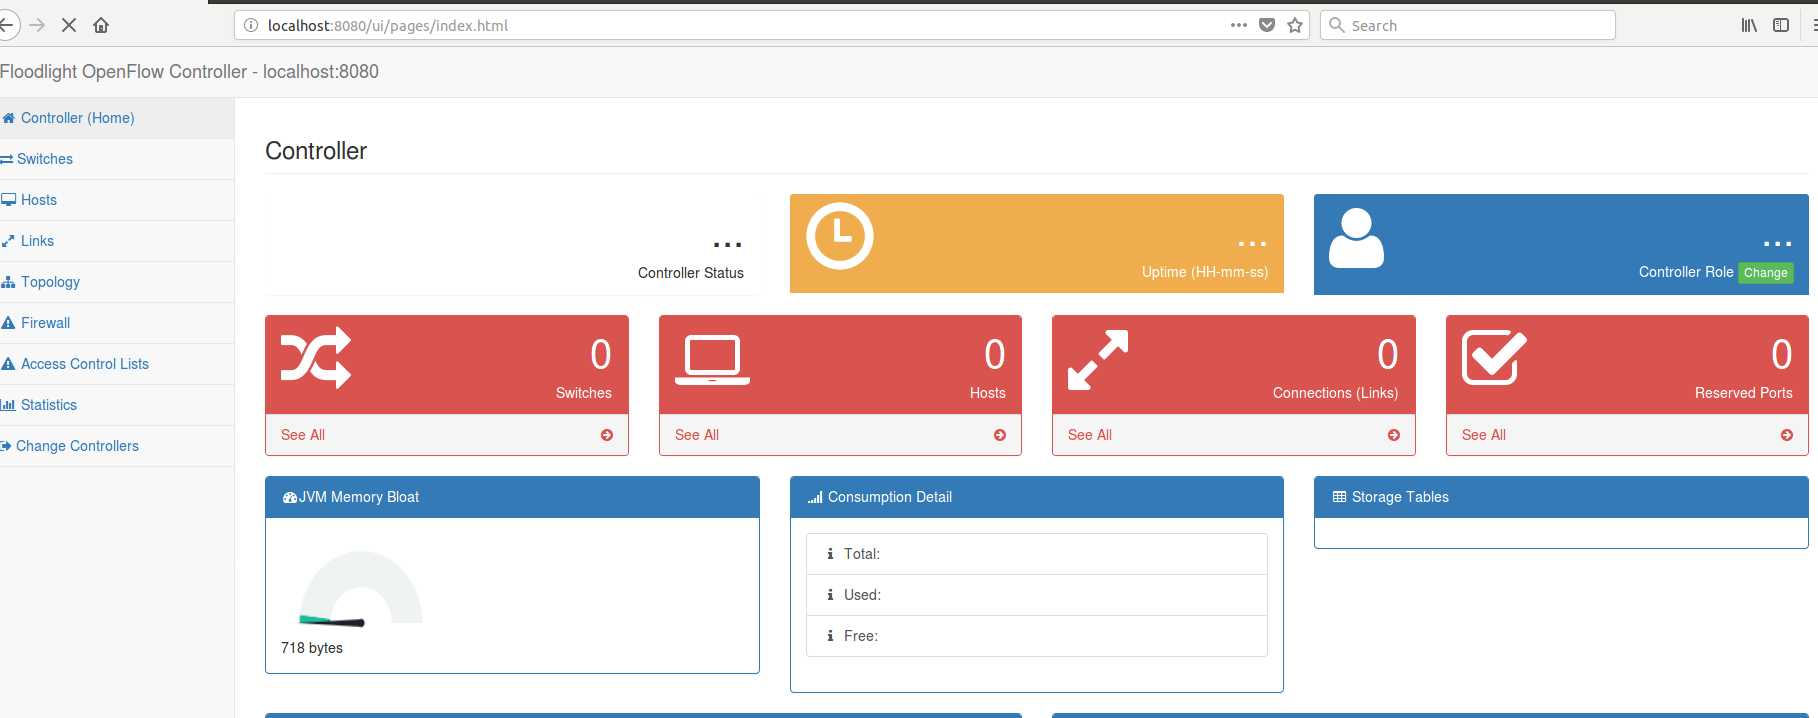Click the arrow circle icon in Connections footer

click(1394, 435)
